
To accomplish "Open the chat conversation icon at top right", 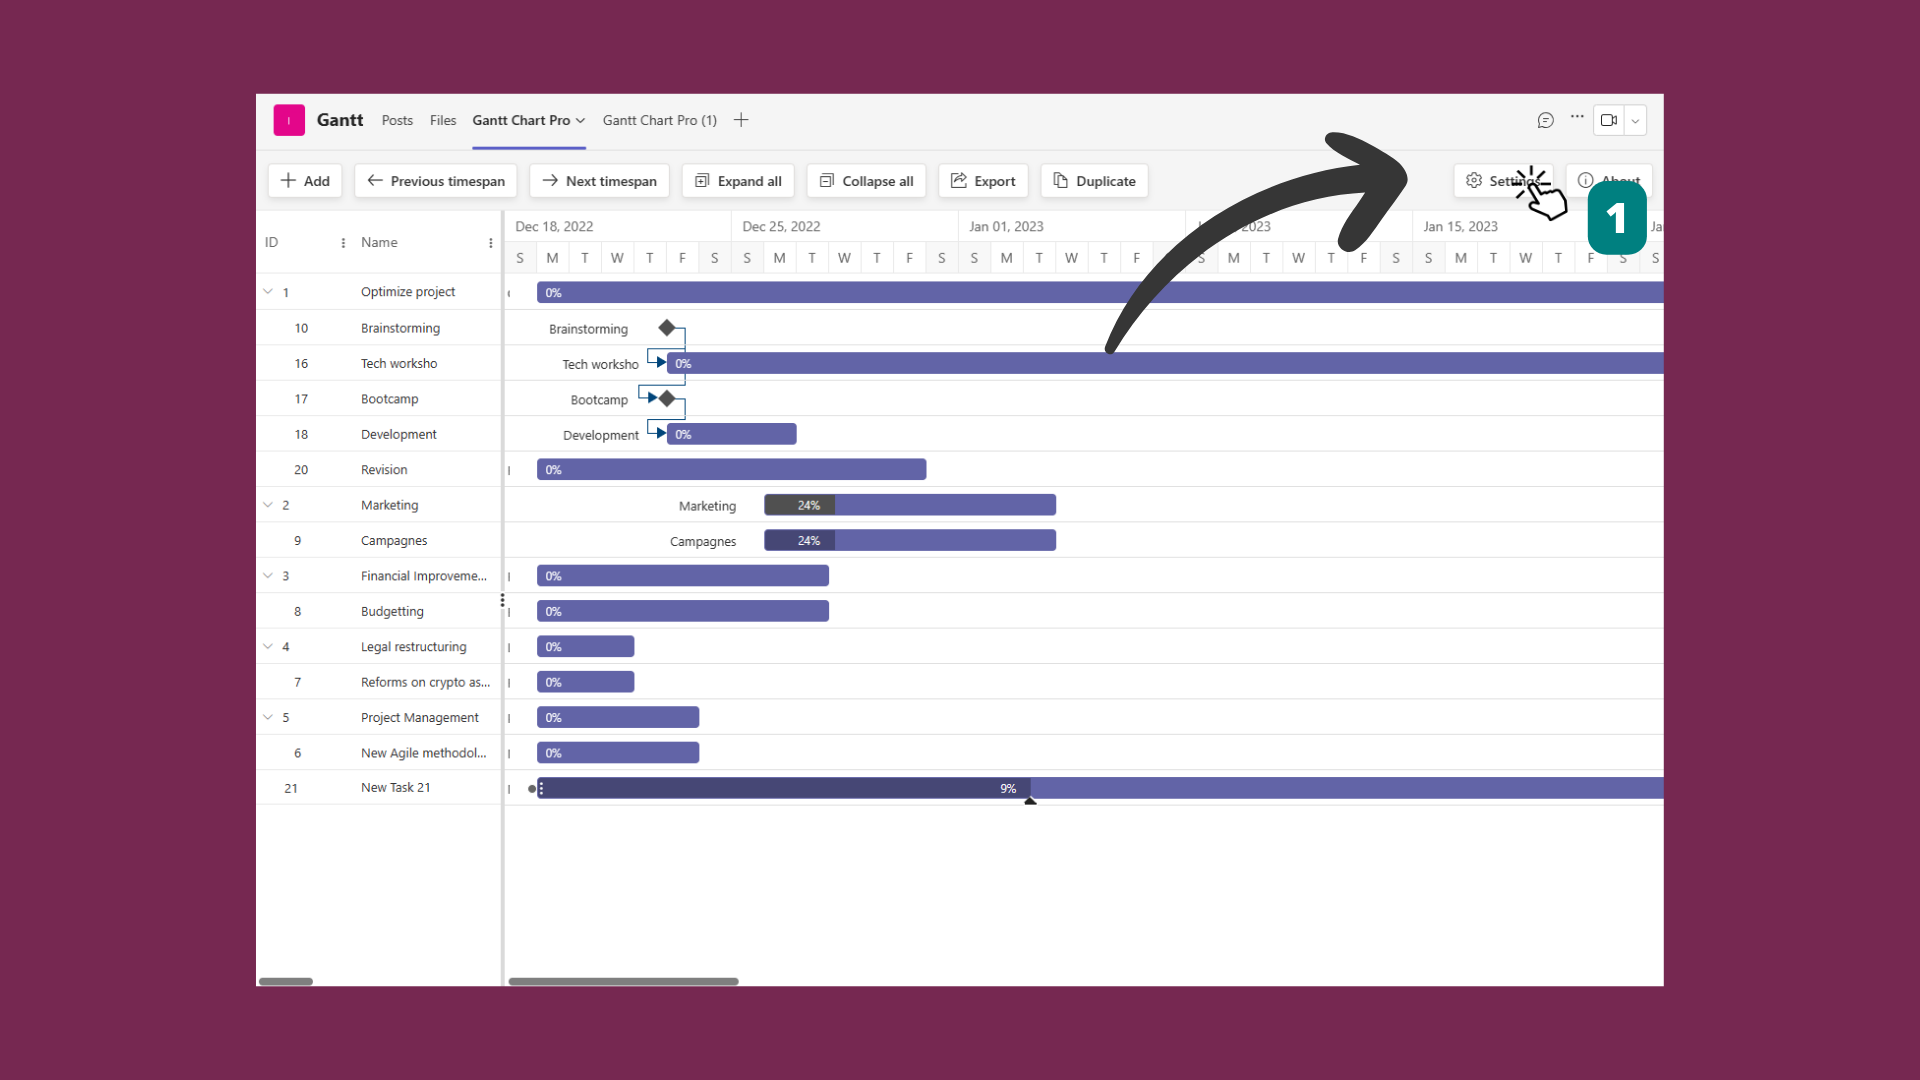I will pos(1546,120).
